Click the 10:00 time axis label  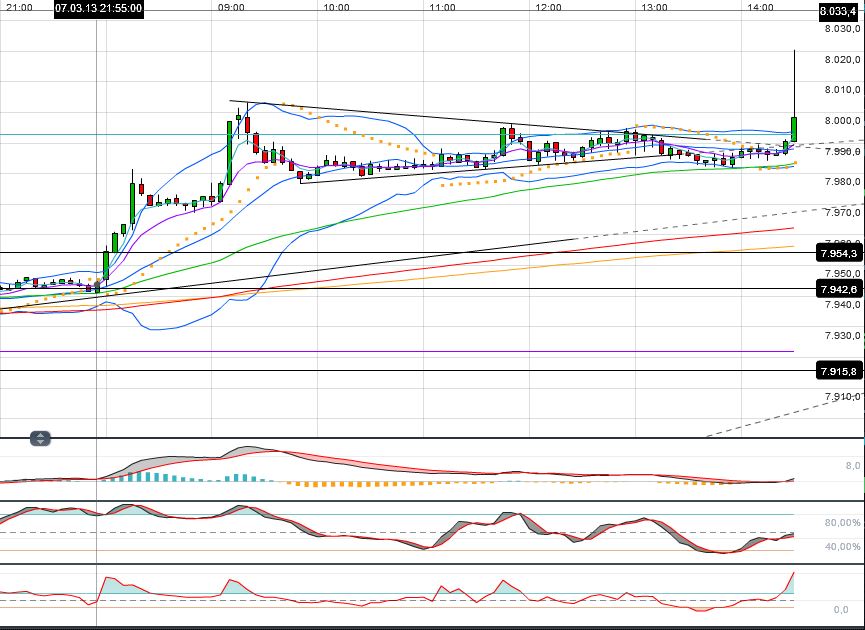[337, 8]
